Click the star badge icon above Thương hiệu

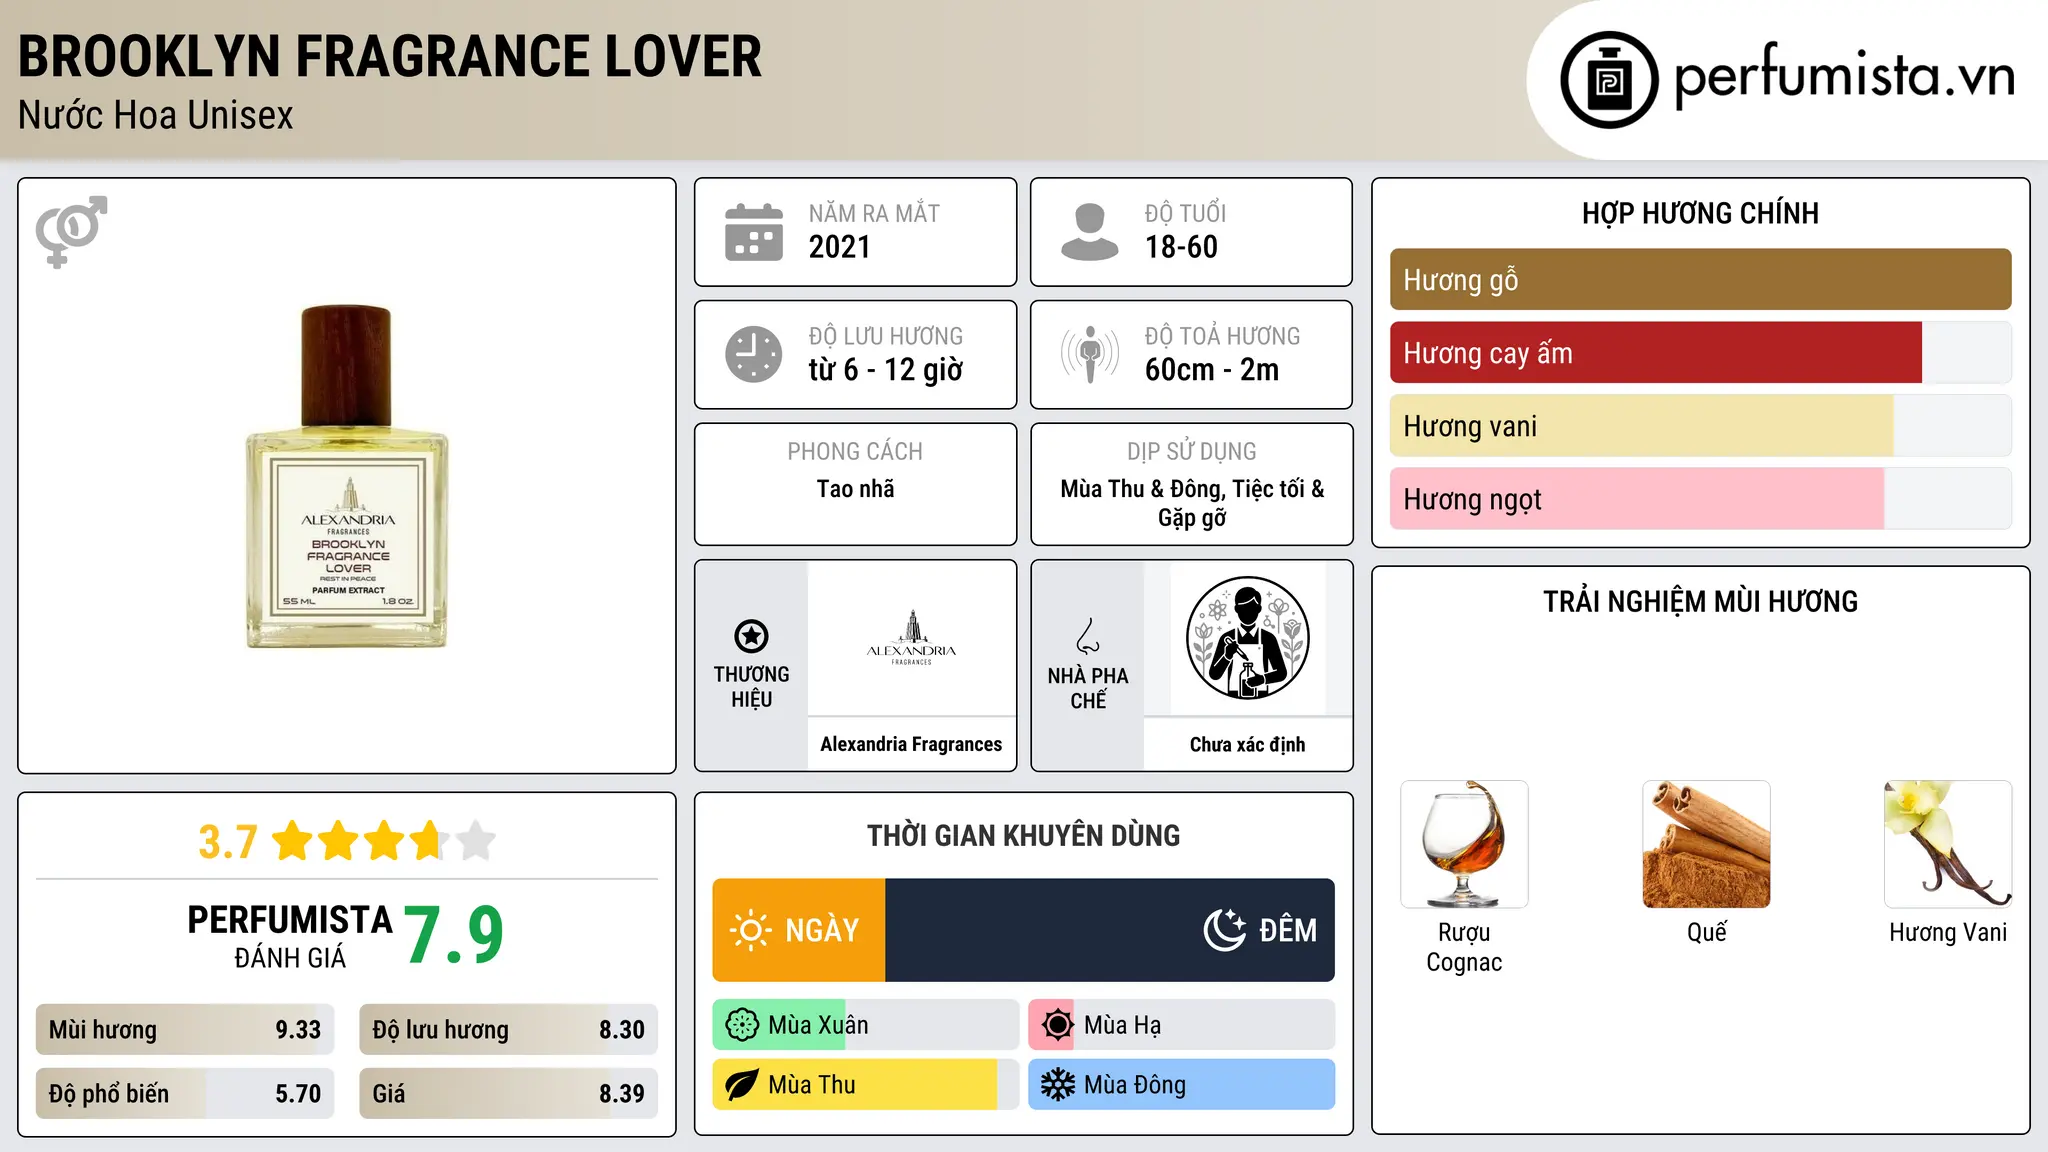tap(751, 636)
